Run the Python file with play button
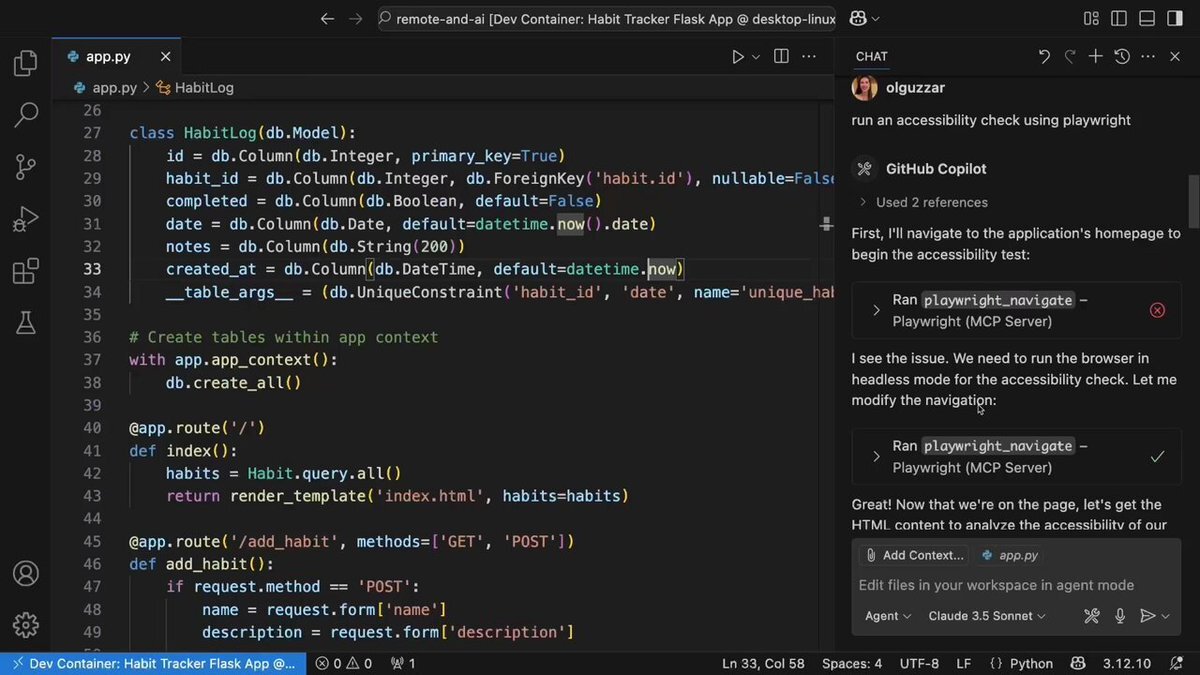 click(738, 57)
